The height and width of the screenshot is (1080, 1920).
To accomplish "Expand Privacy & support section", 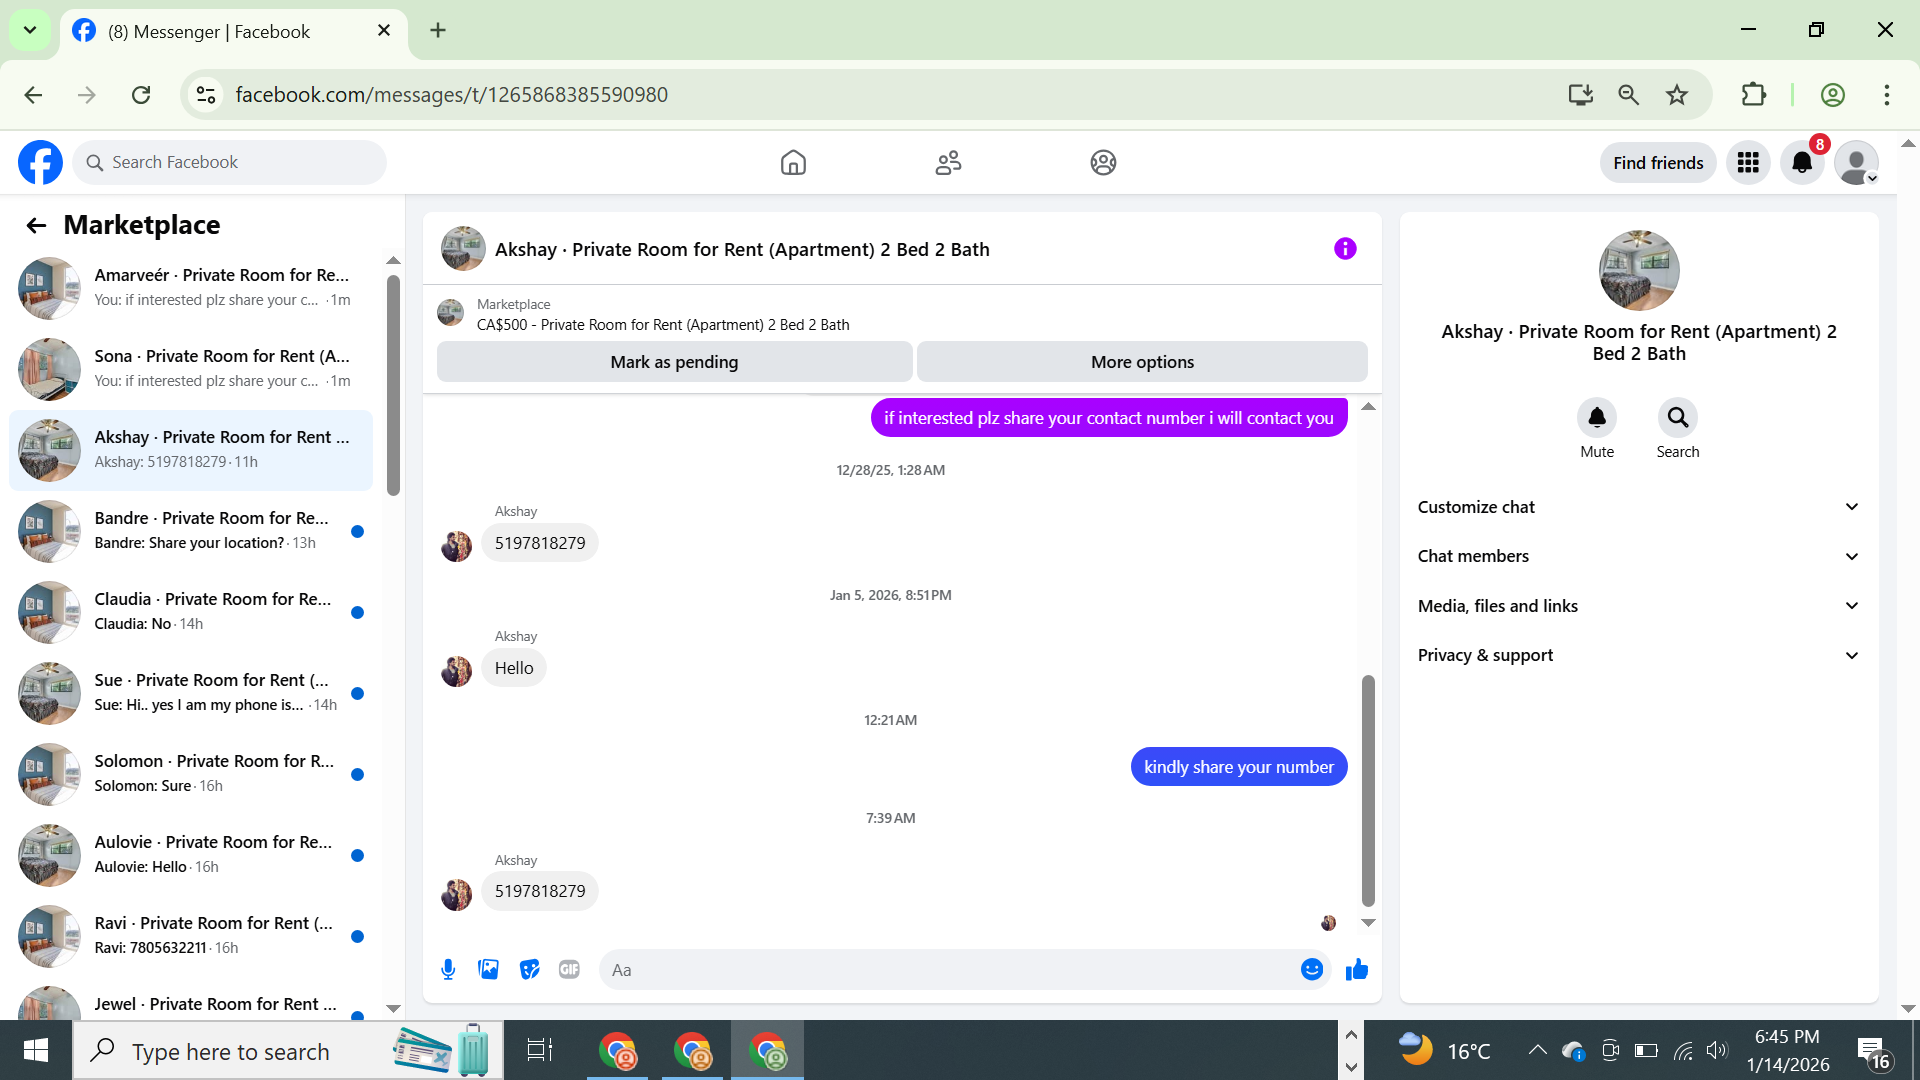I will [x=1638, y=655].
